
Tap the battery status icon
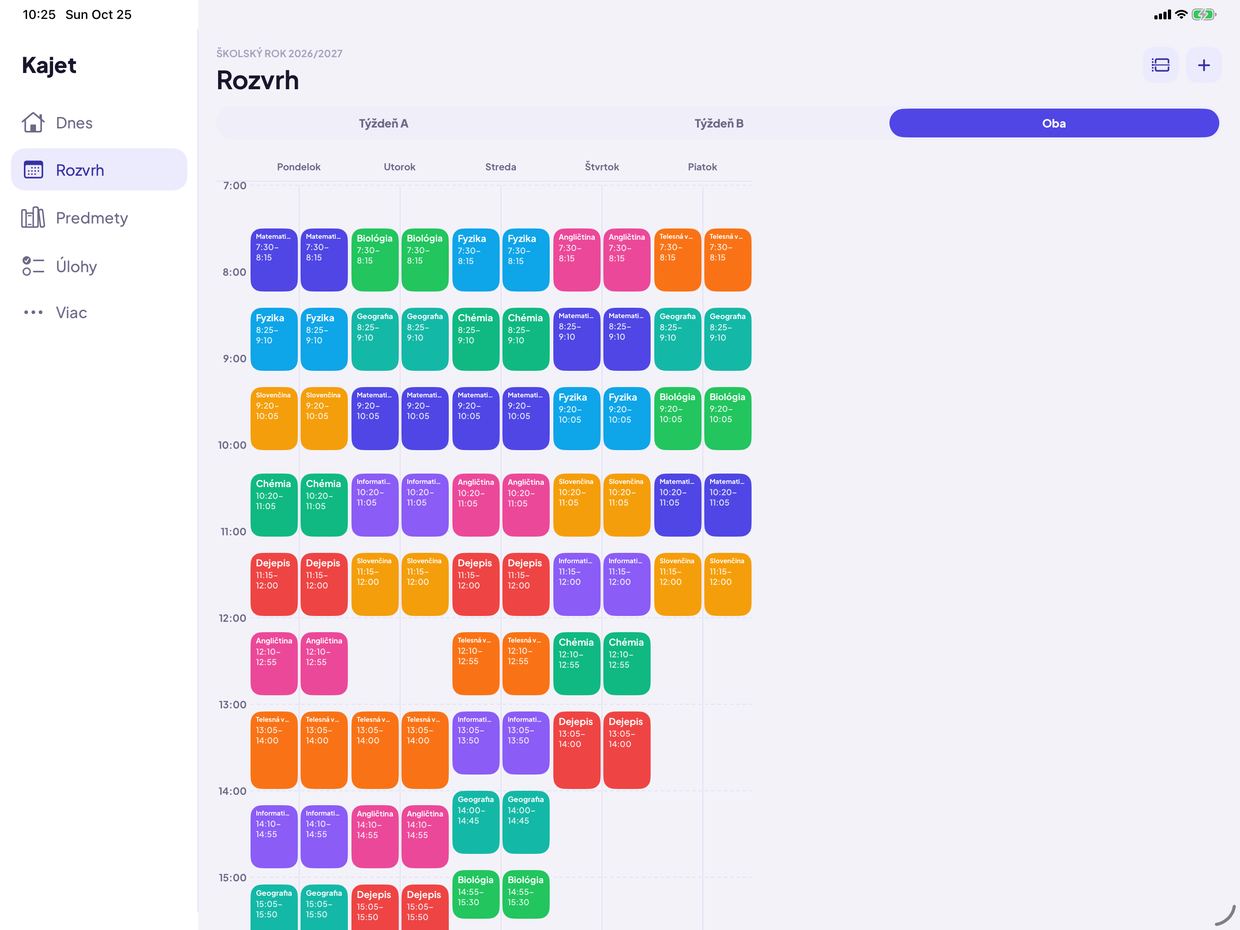tap(1204, 15)
